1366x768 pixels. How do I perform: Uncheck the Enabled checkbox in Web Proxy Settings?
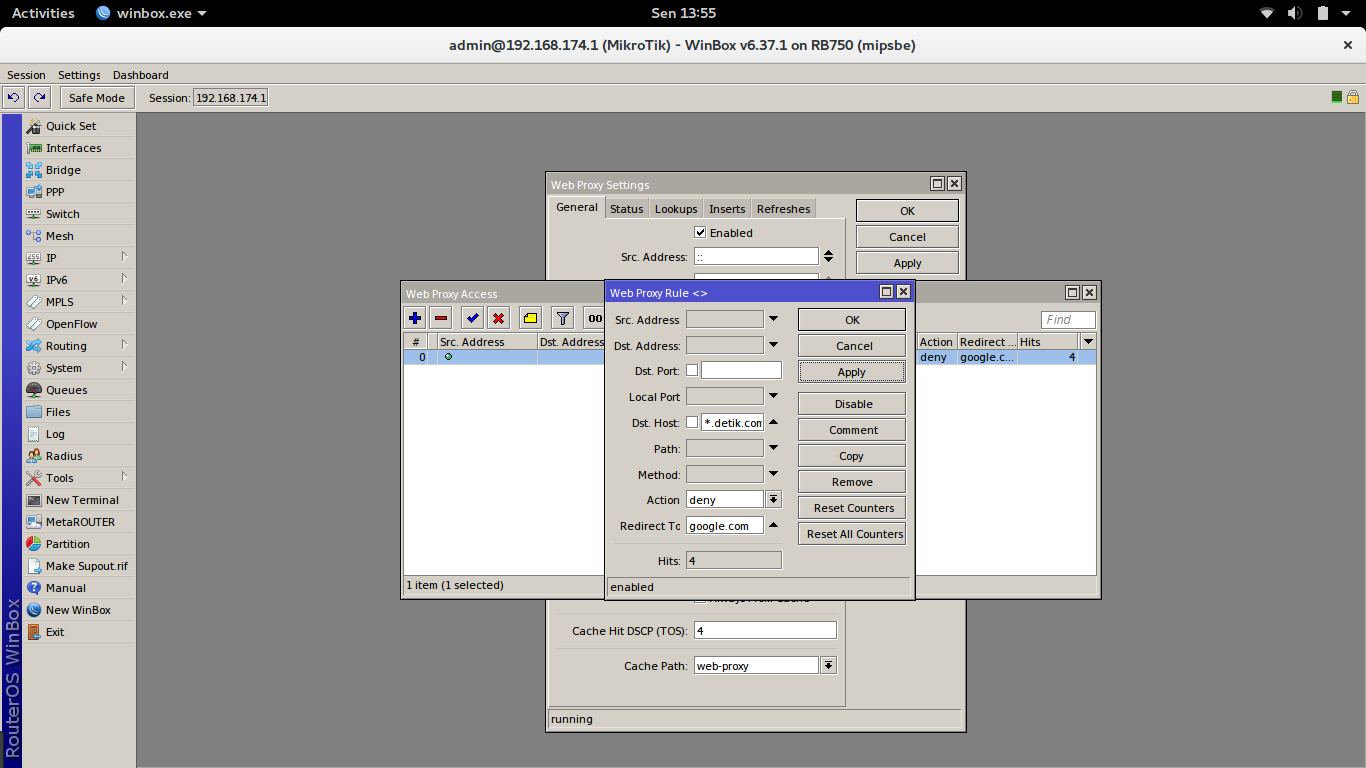(700, 232)
